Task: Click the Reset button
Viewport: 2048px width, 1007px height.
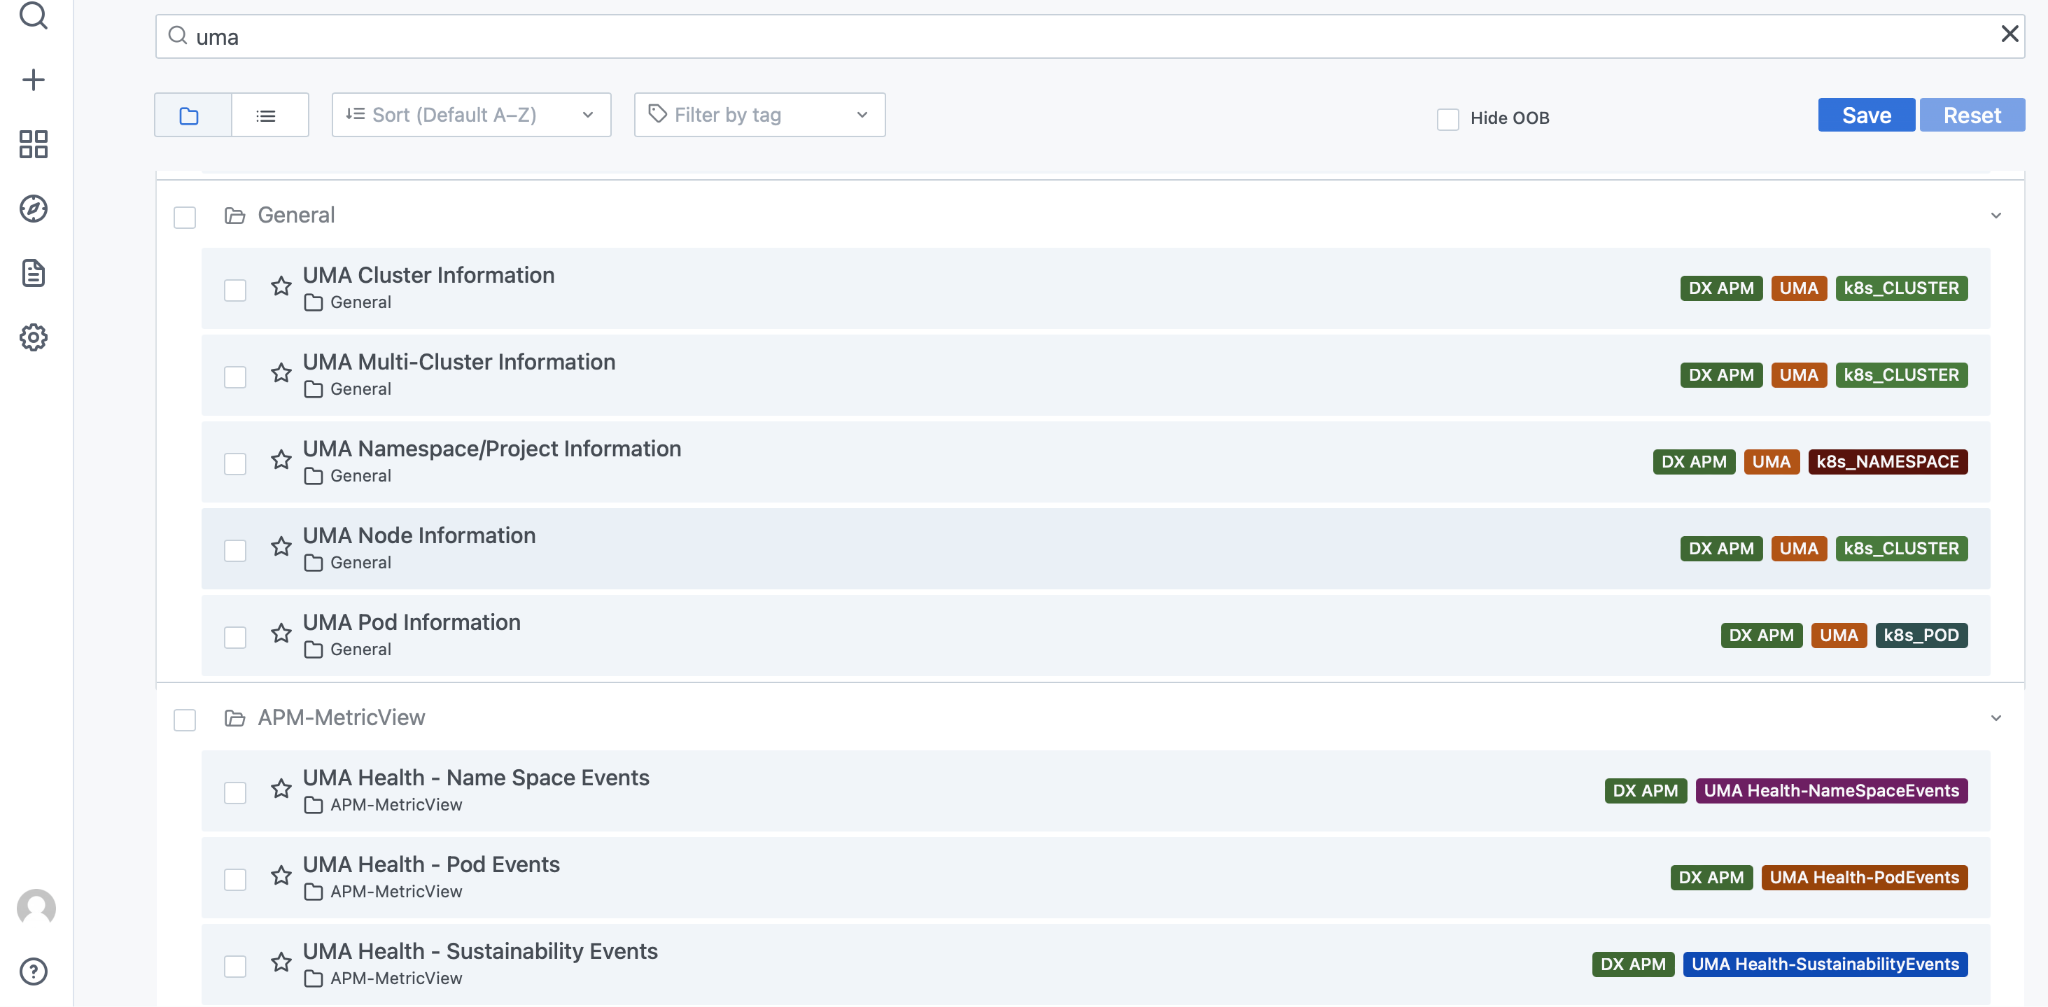Action: pos(1971,114)
